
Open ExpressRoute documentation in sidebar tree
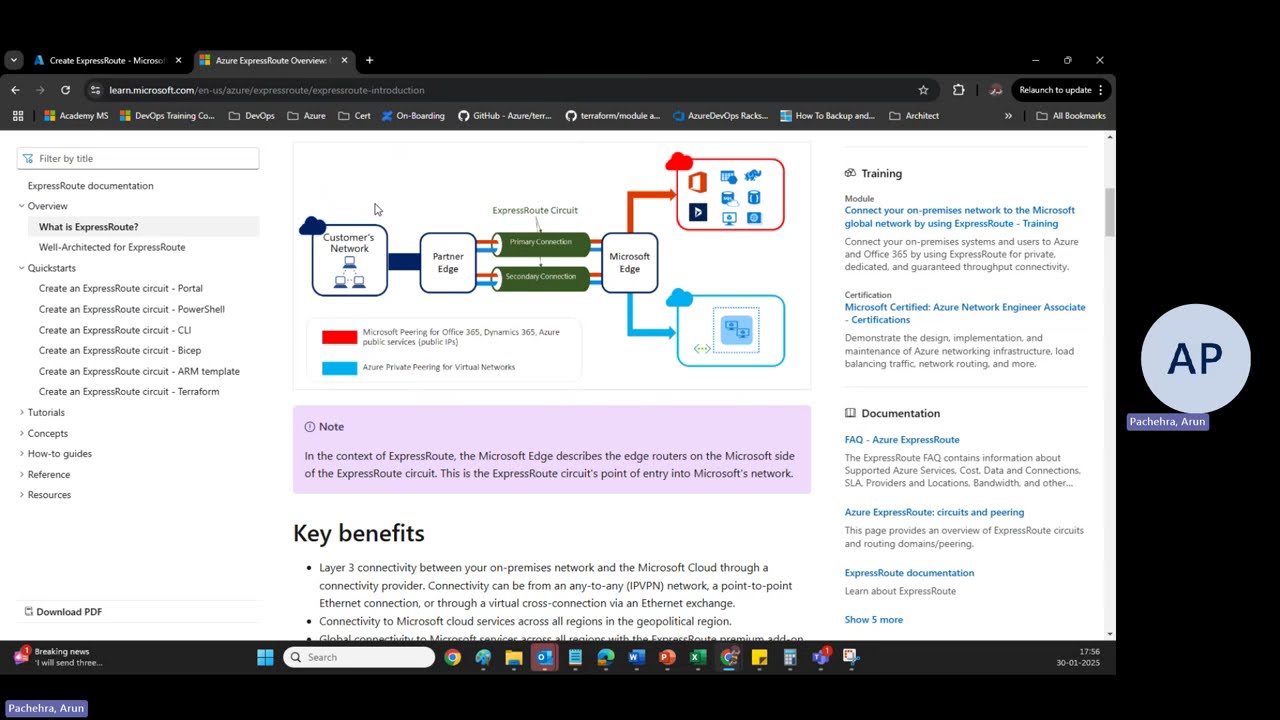(91, 186)
